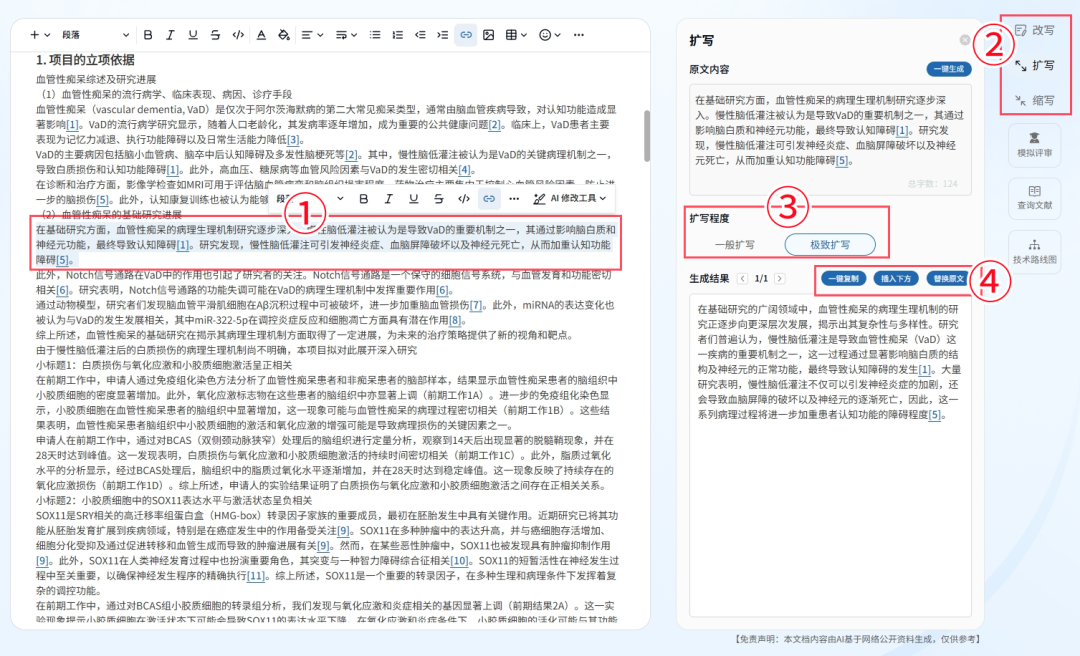Toggle underline in the top toolbar
This screenshot has width=1080, height=656.
coord(193,35)
